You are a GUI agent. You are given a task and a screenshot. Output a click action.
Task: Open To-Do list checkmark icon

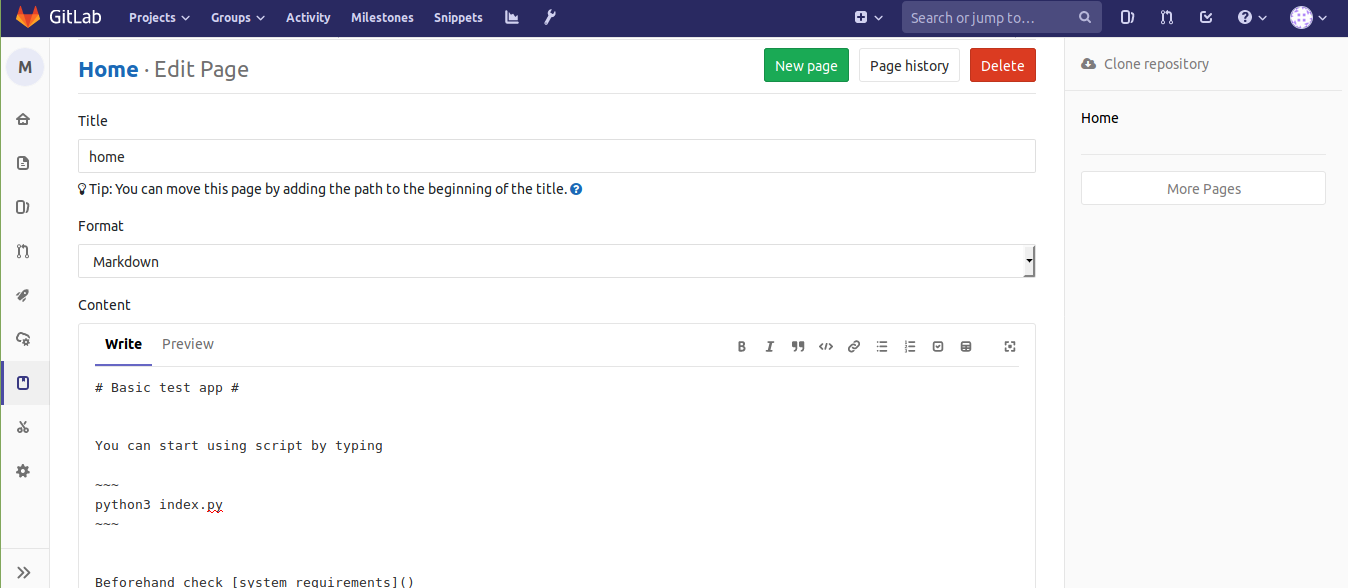tap(1206, 17)
